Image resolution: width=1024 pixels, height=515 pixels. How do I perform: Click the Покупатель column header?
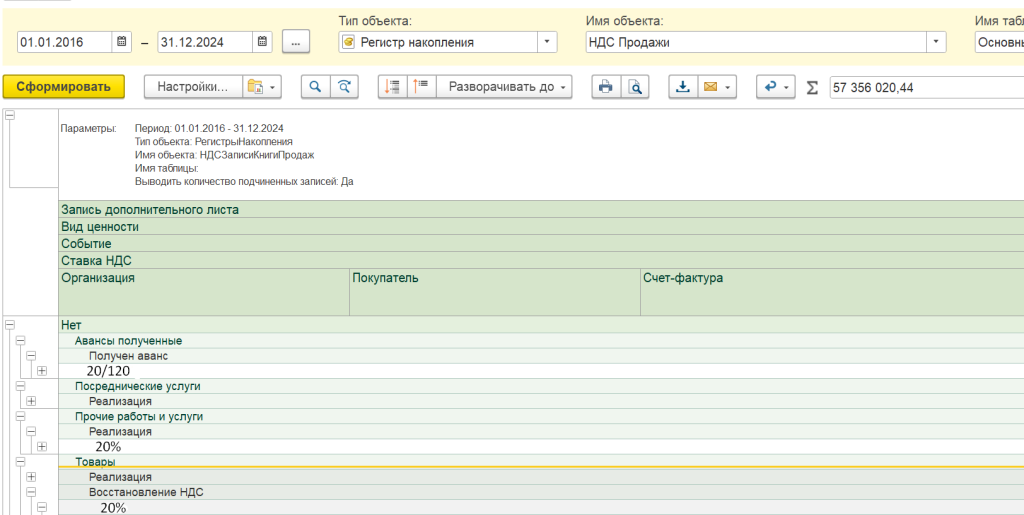495,292
